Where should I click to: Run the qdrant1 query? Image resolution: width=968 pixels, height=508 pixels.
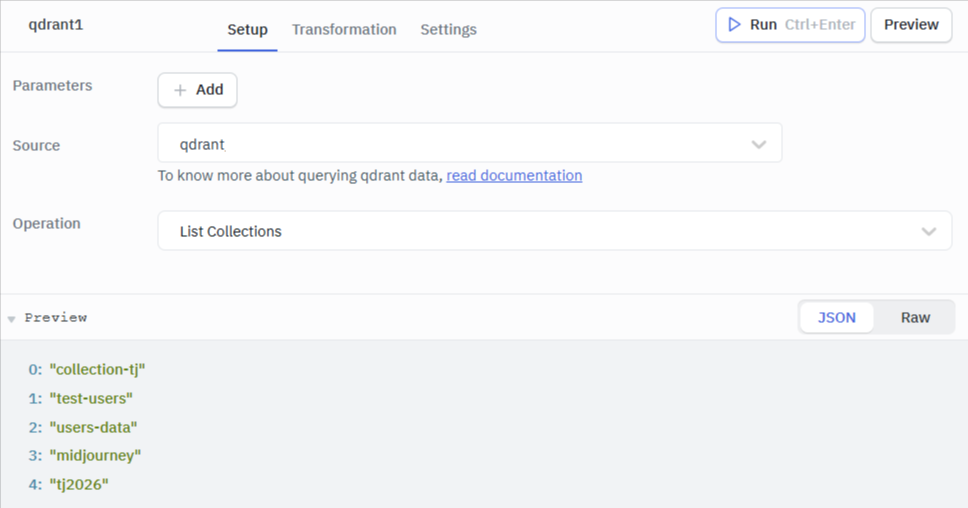coord(790,25)
